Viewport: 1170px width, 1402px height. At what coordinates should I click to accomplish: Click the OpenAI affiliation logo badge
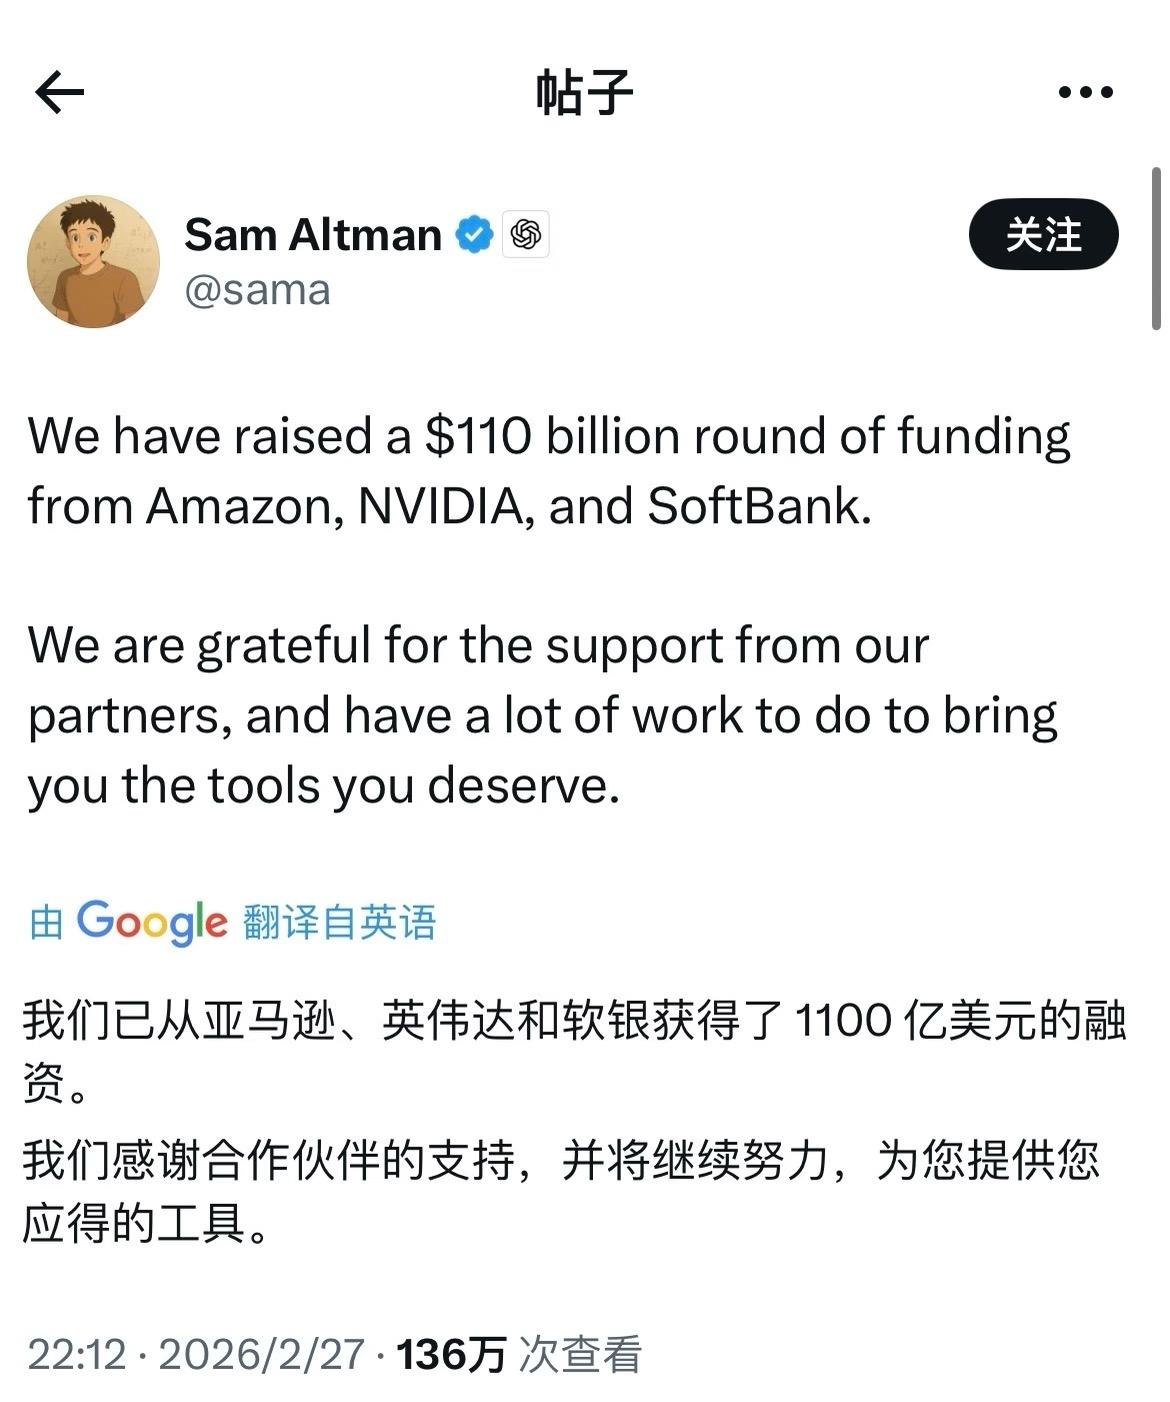click(x=524, y=234)
